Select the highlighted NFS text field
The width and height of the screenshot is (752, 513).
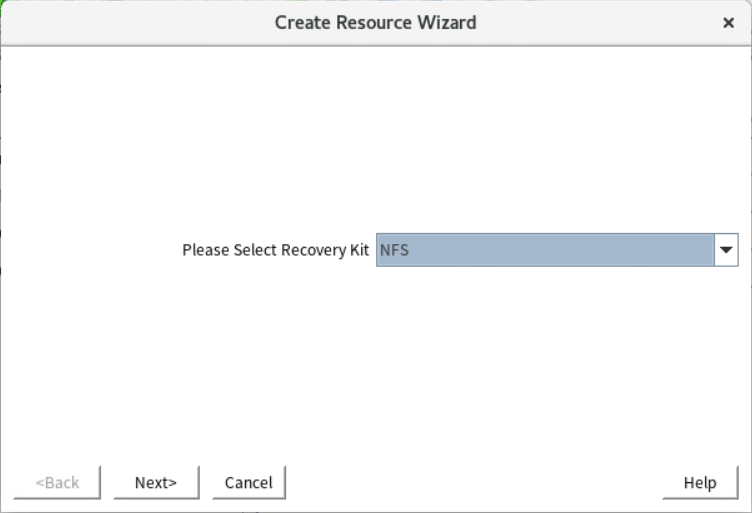click(x=545, y=250)
